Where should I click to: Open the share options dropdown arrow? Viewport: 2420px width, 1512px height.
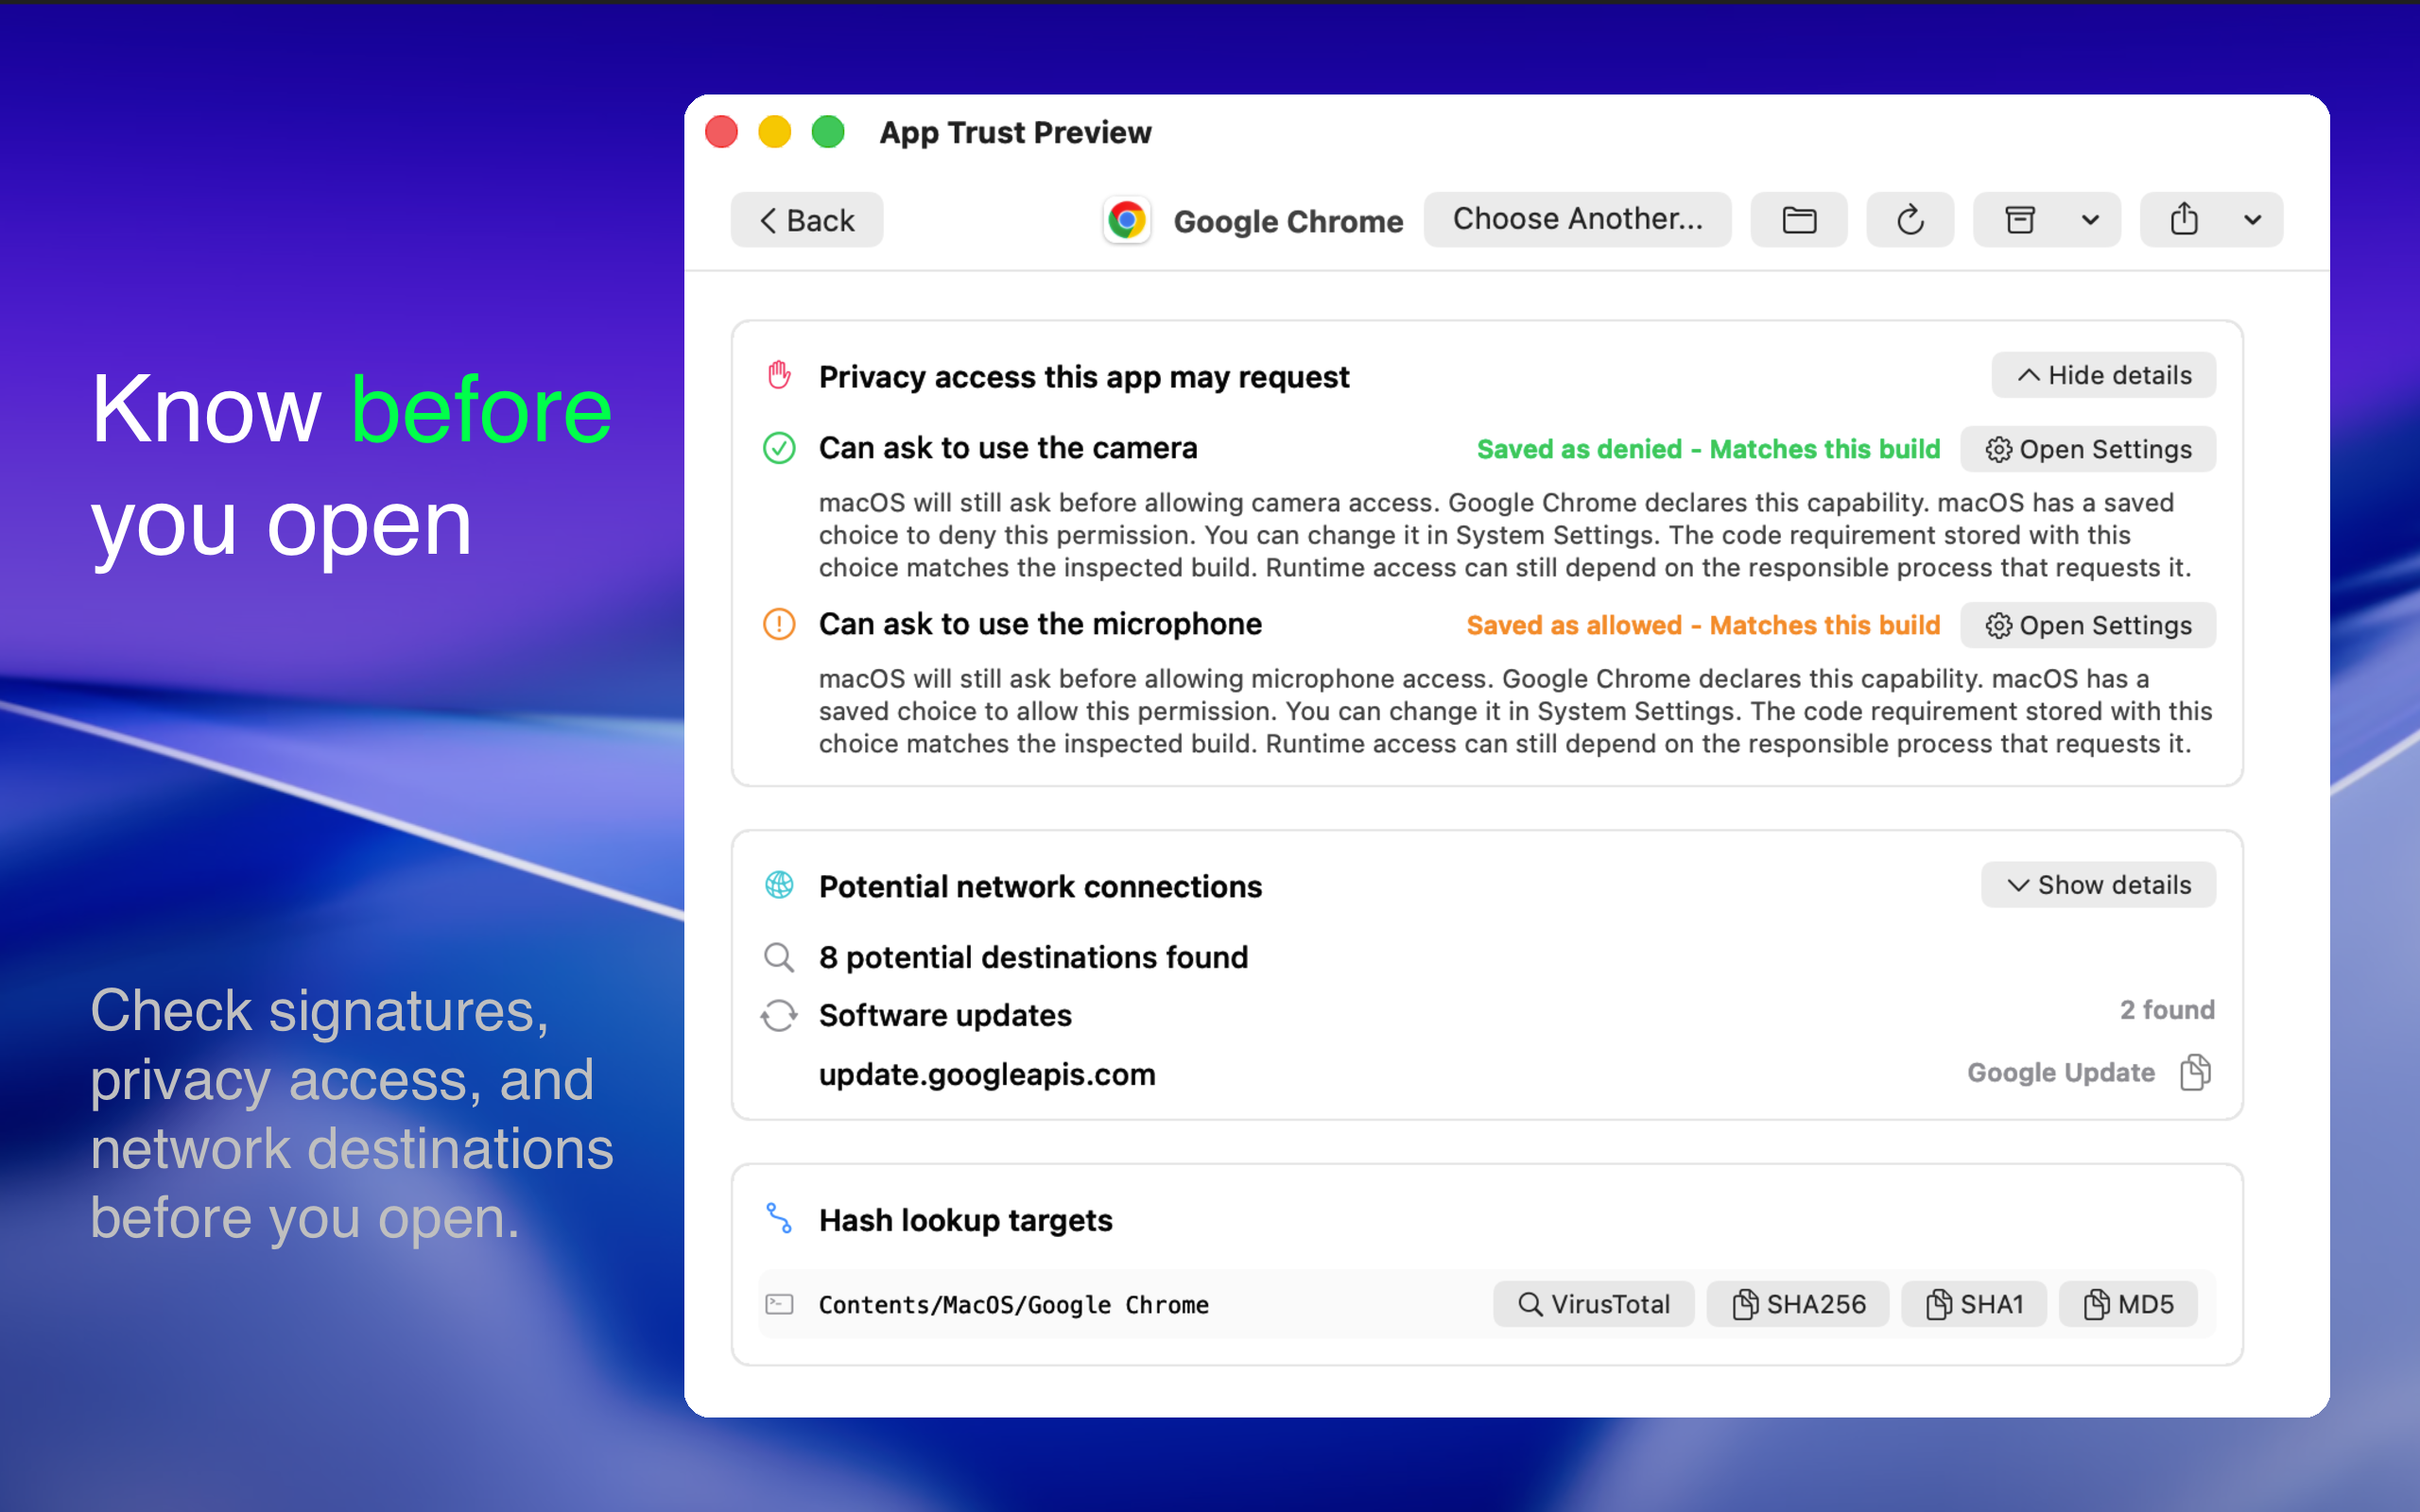coord(2252,220)
